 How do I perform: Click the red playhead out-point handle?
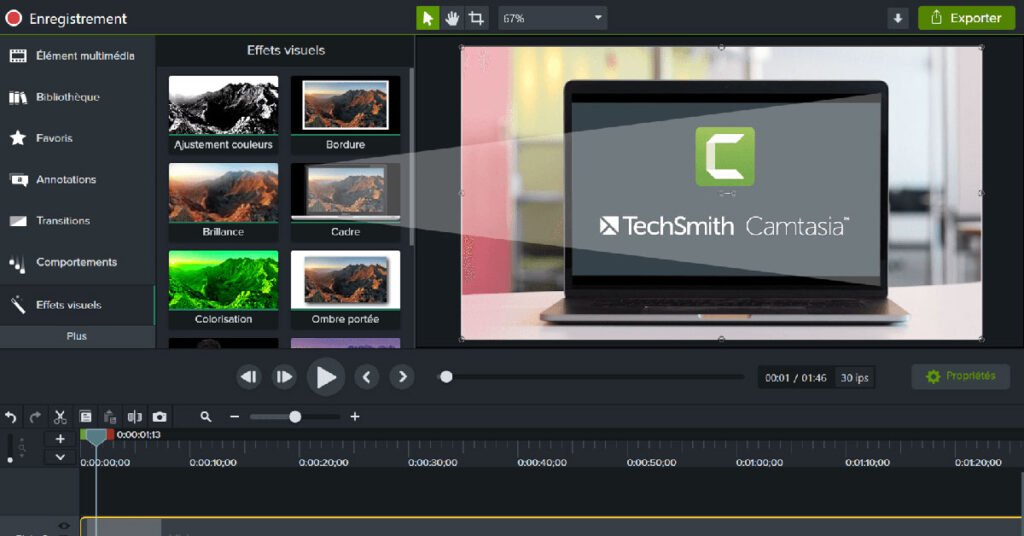110,435
